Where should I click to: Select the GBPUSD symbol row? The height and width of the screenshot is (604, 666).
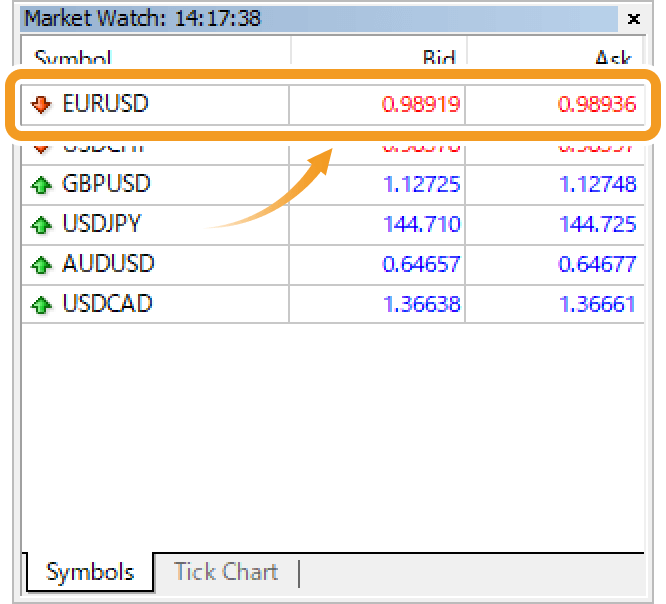tap(106, 184)
